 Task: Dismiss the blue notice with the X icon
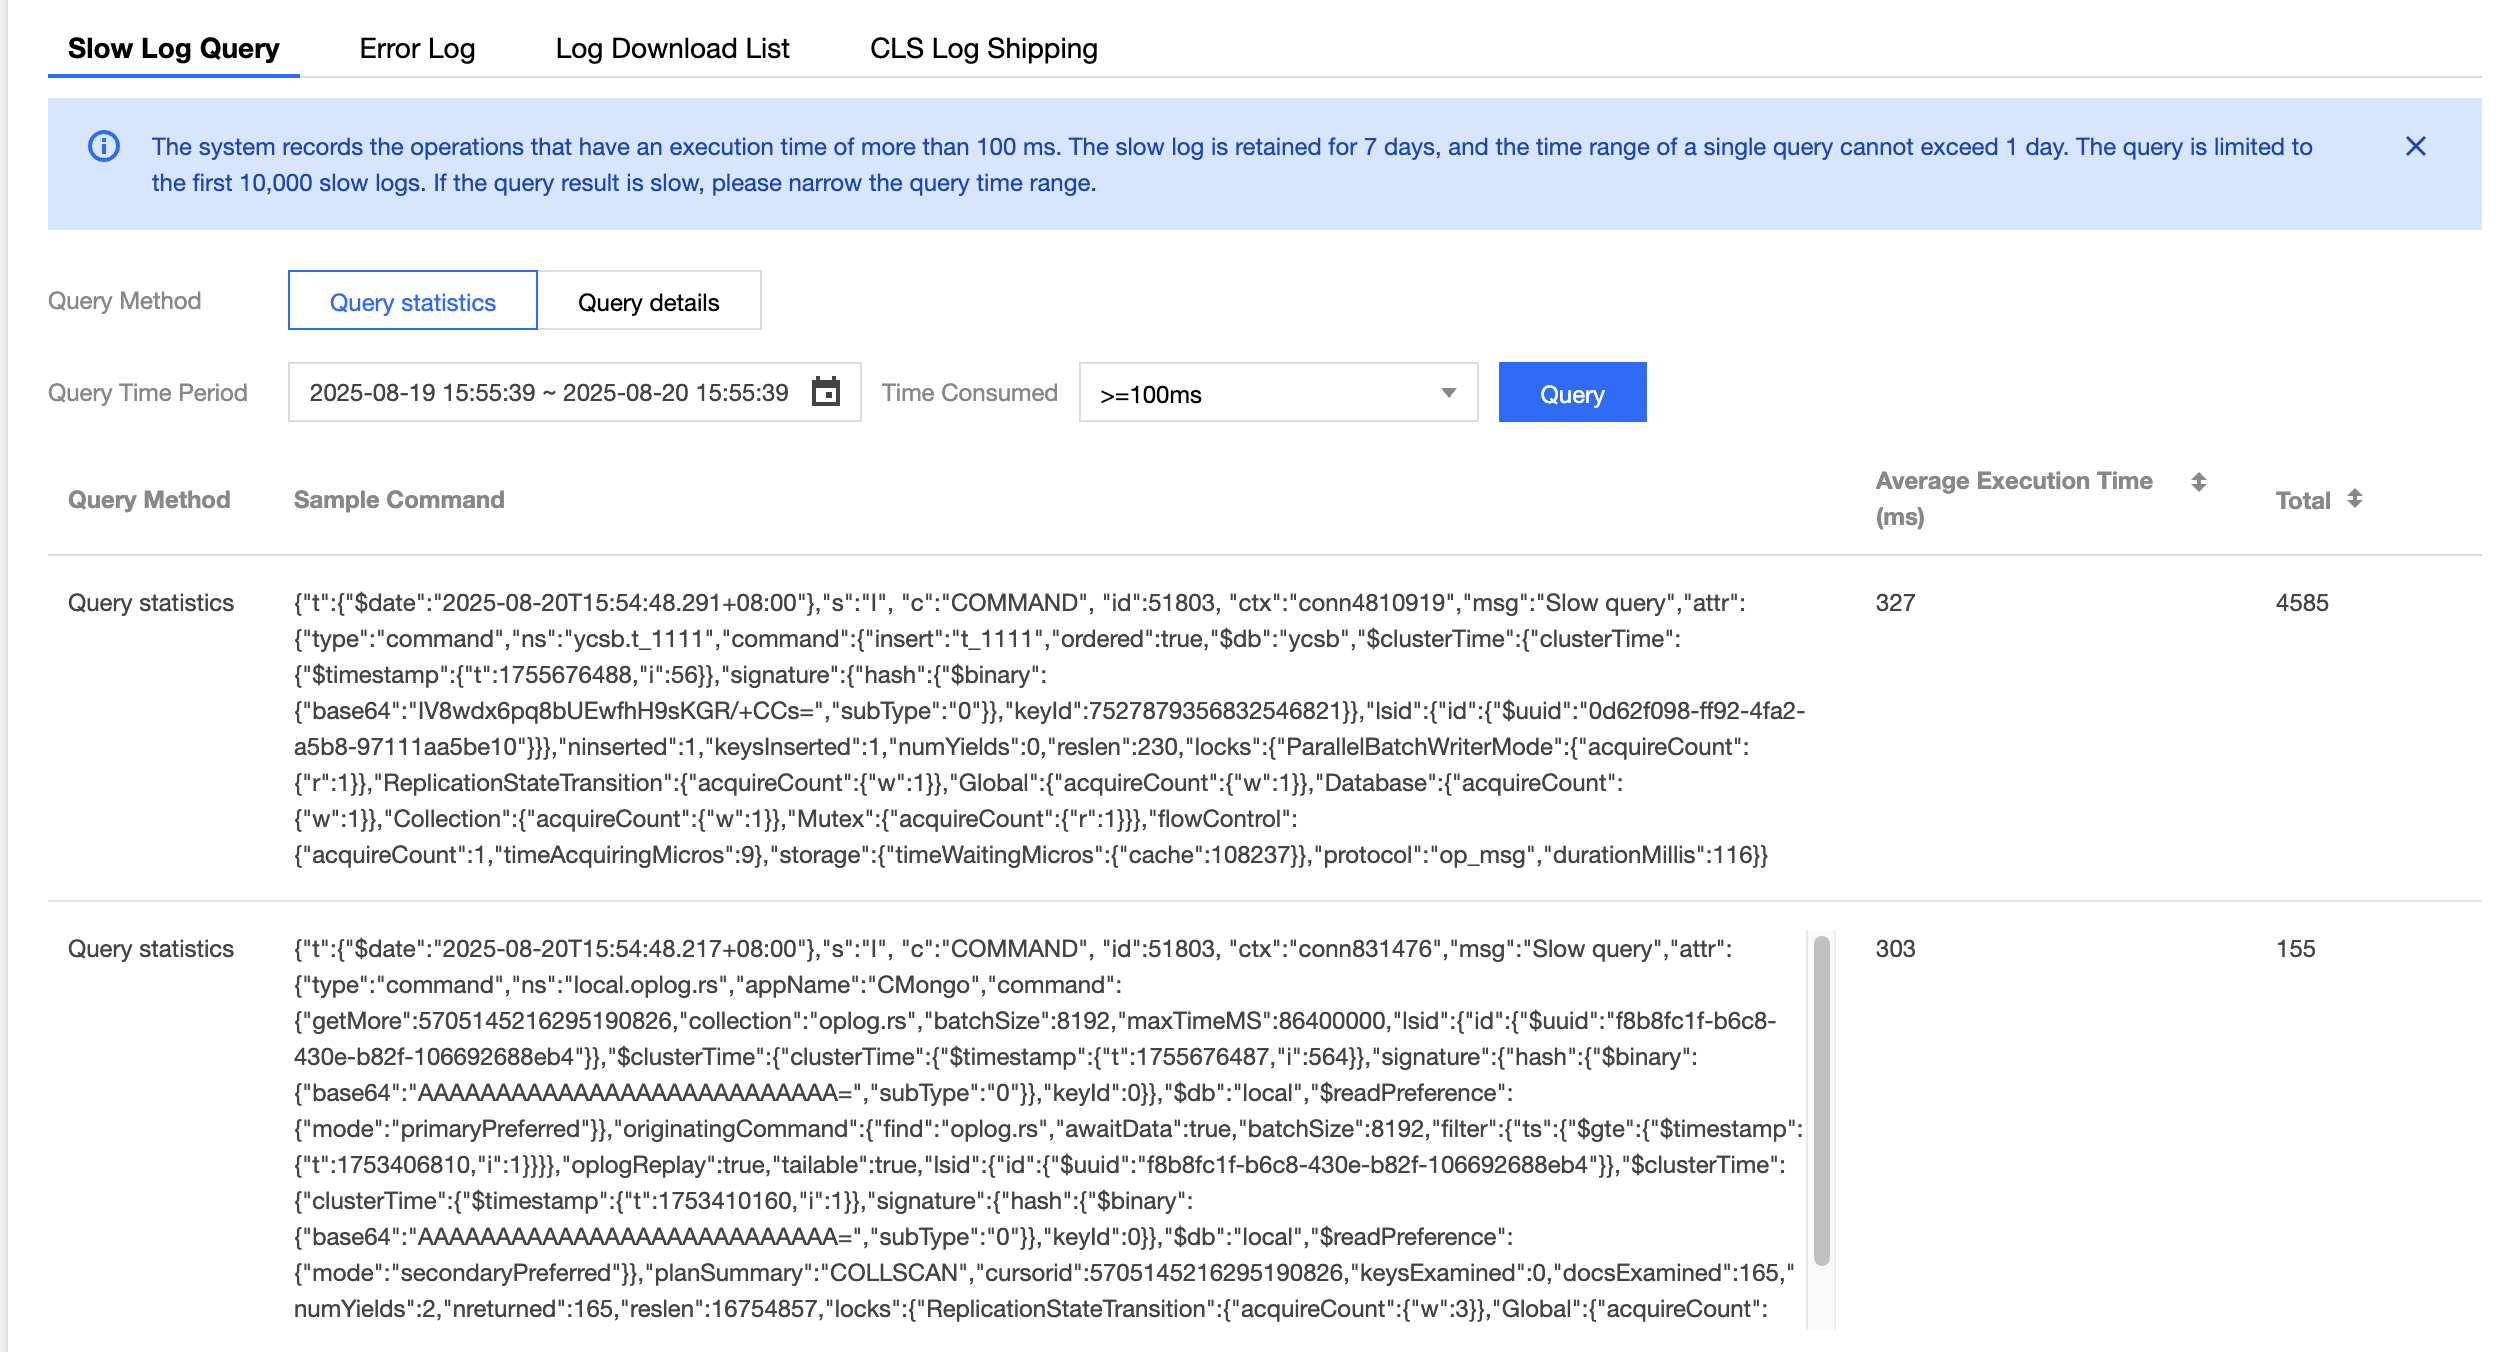(x=2415, y=147)
